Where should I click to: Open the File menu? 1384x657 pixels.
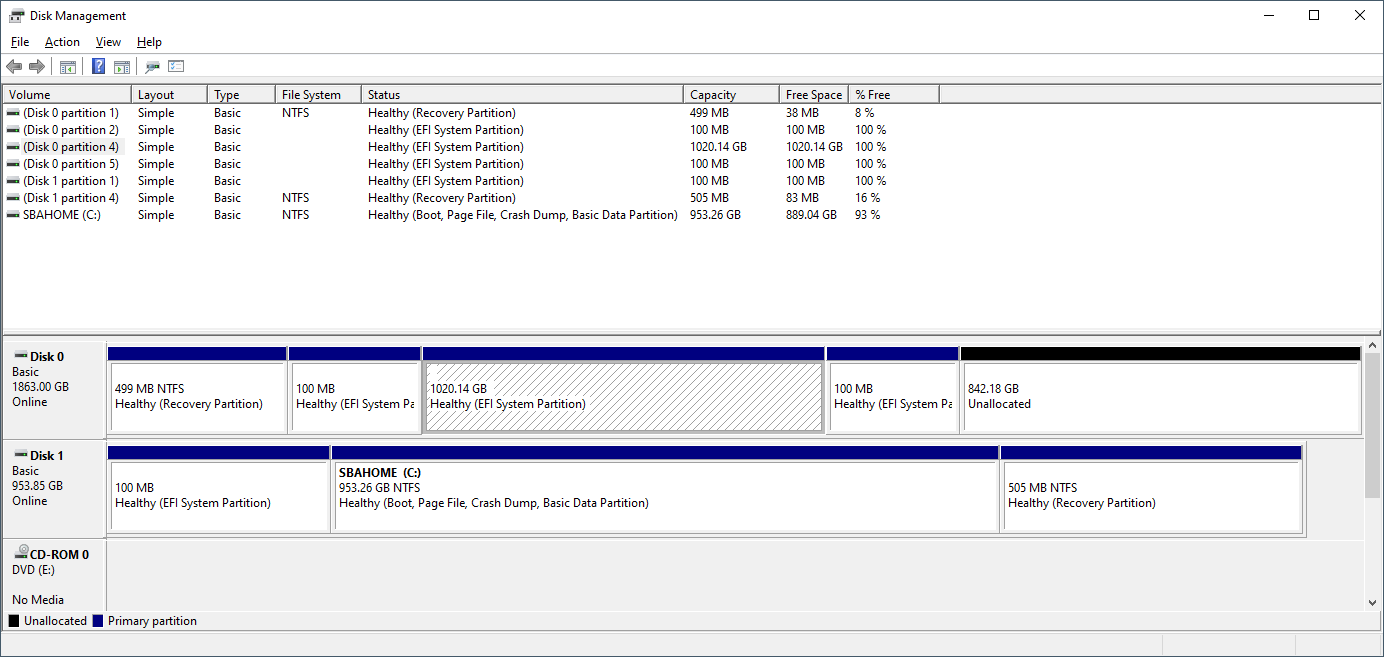(20, 42)
